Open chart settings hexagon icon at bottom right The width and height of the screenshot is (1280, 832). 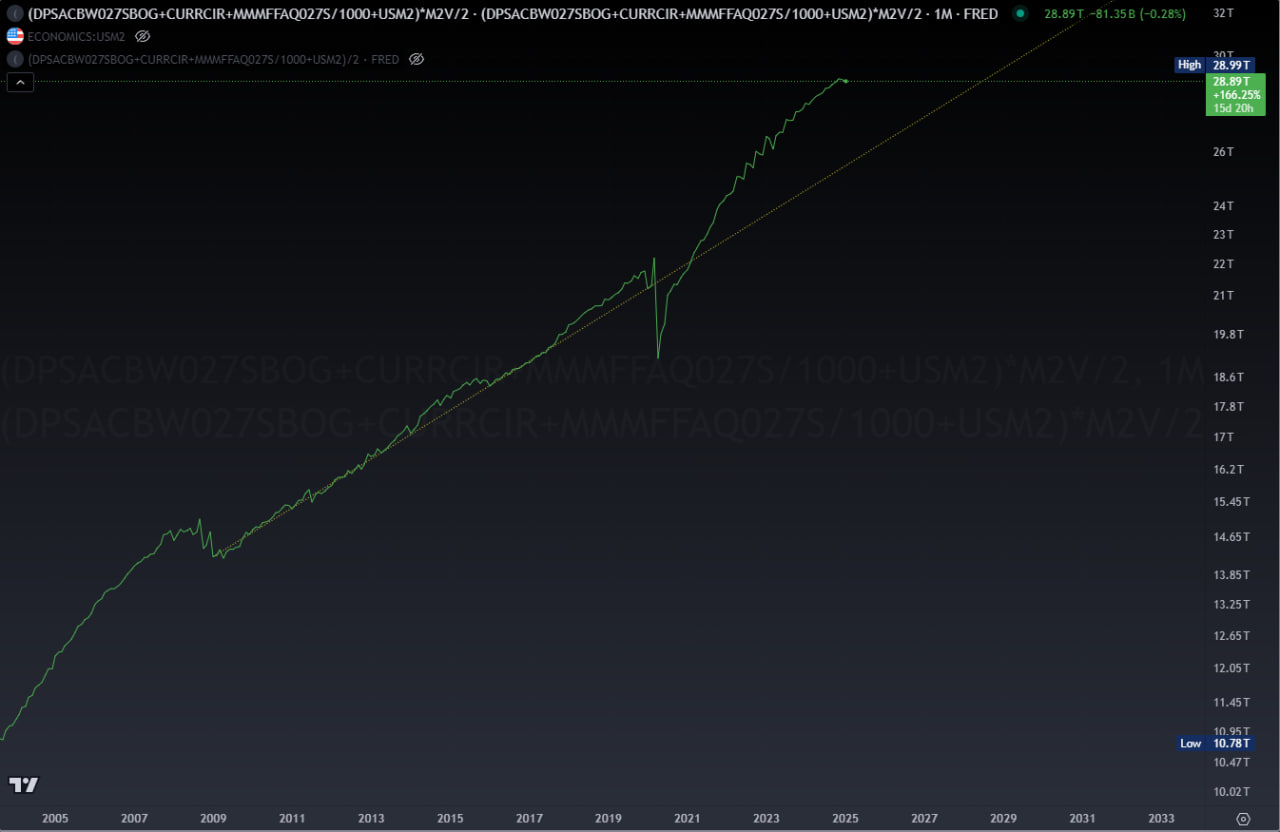point(1243,818)
